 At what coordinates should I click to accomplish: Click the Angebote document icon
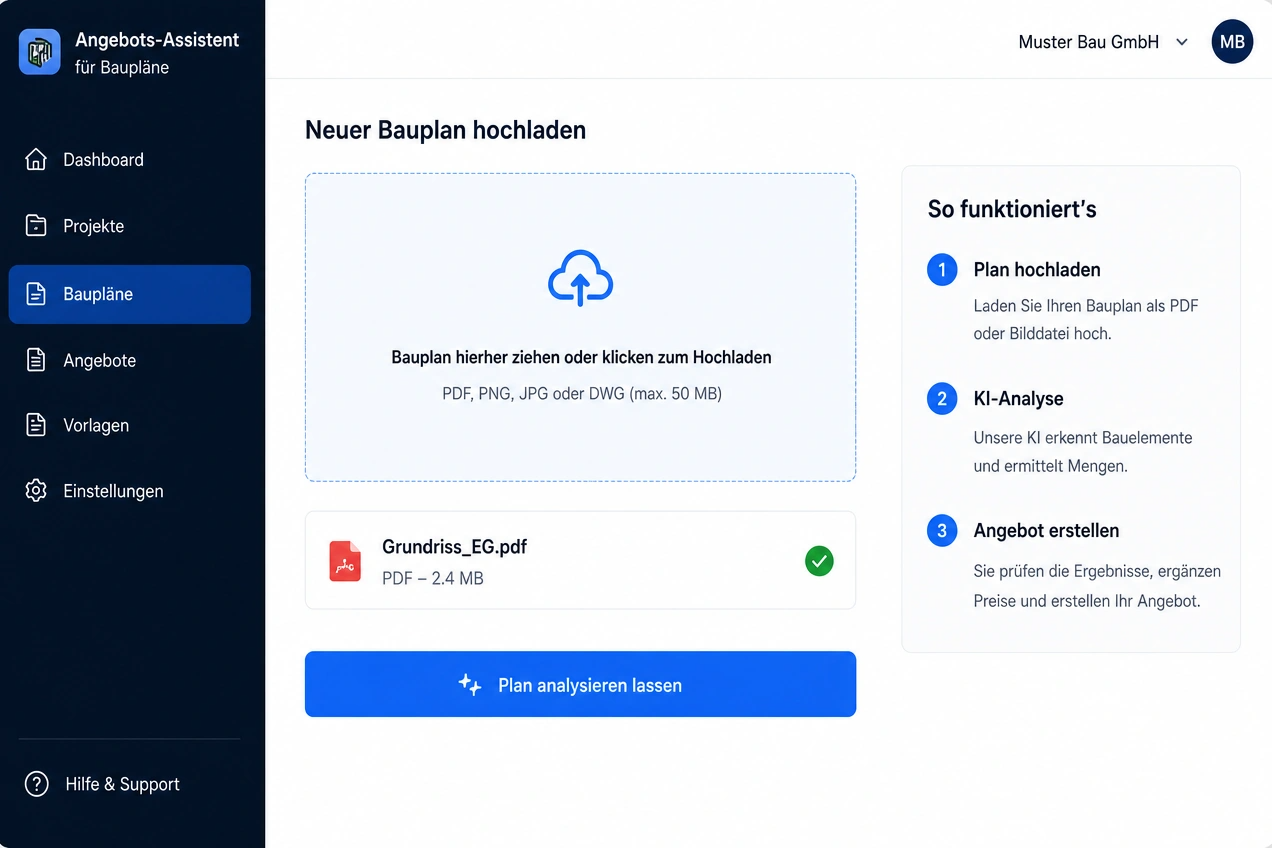(36, 360)
